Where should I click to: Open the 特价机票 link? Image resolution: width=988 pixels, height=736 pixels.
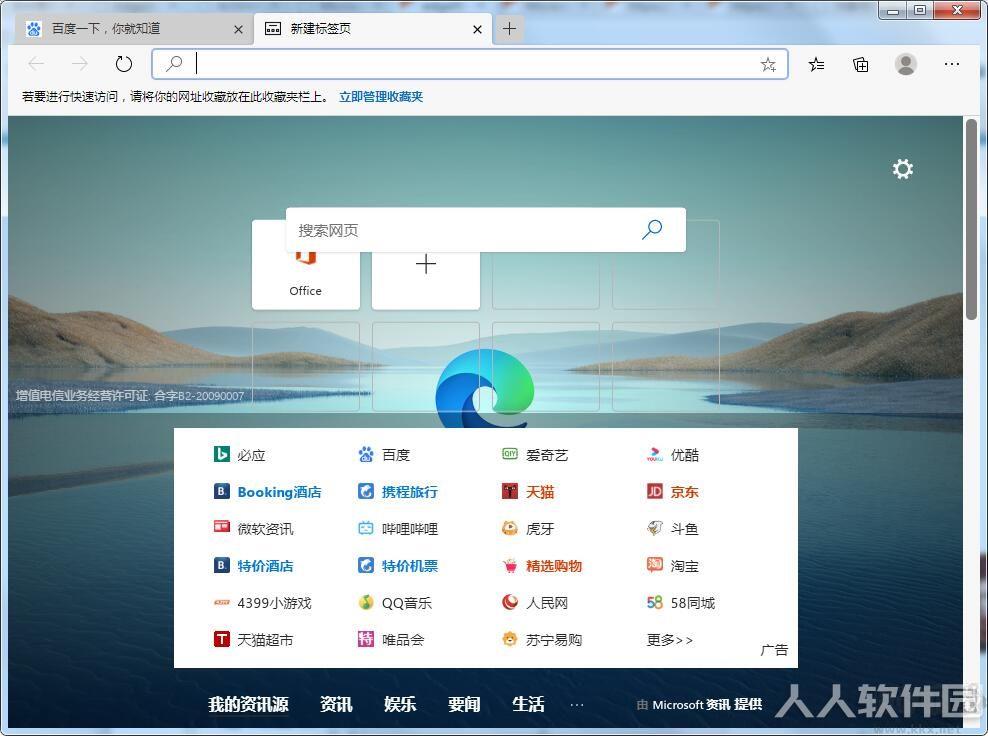[x=410, y=566]
